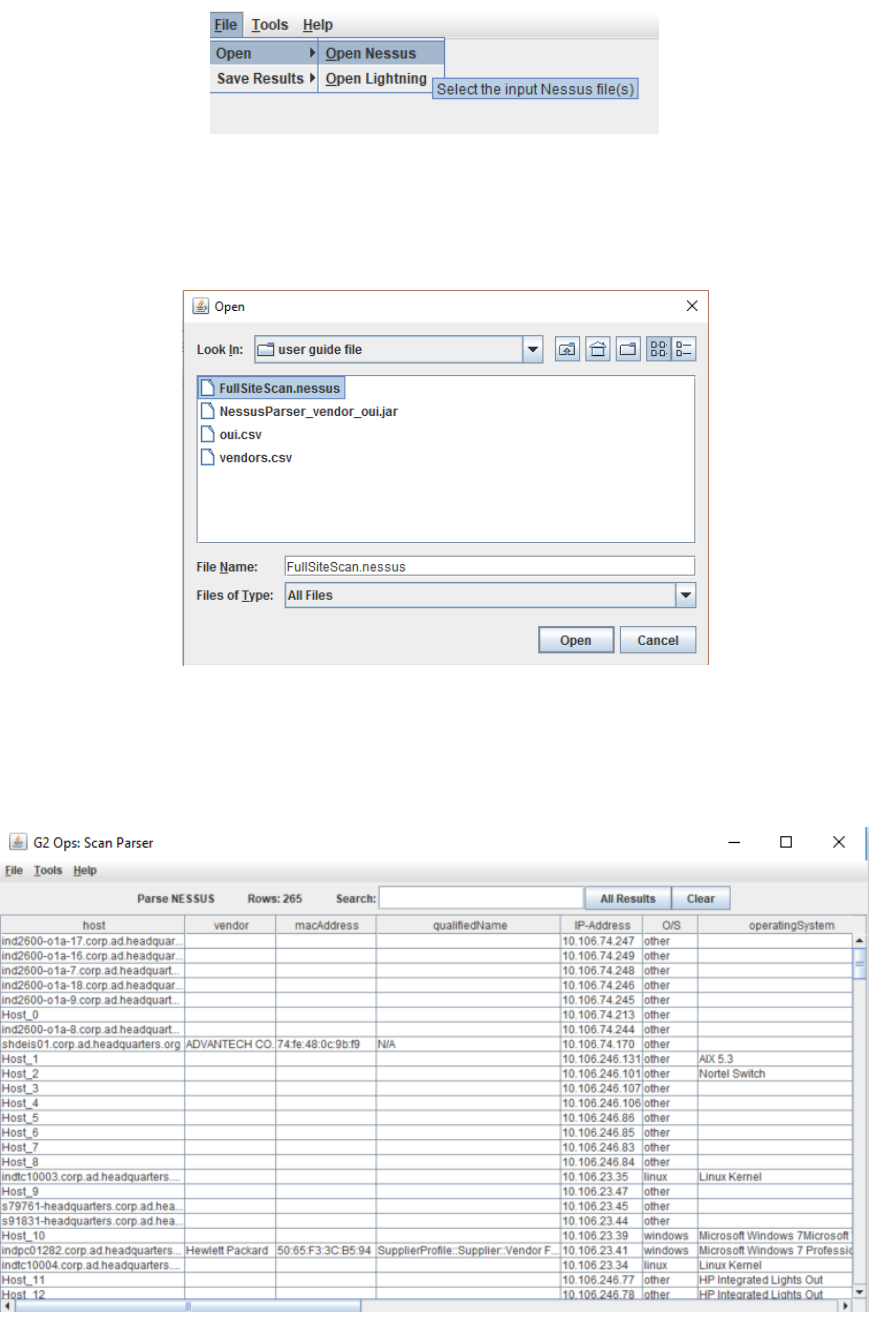This screenshot has height=1341, width=869.
Task: Select the vendors.csv file icon
Action: pyautogui.click(x=208, y=458)
